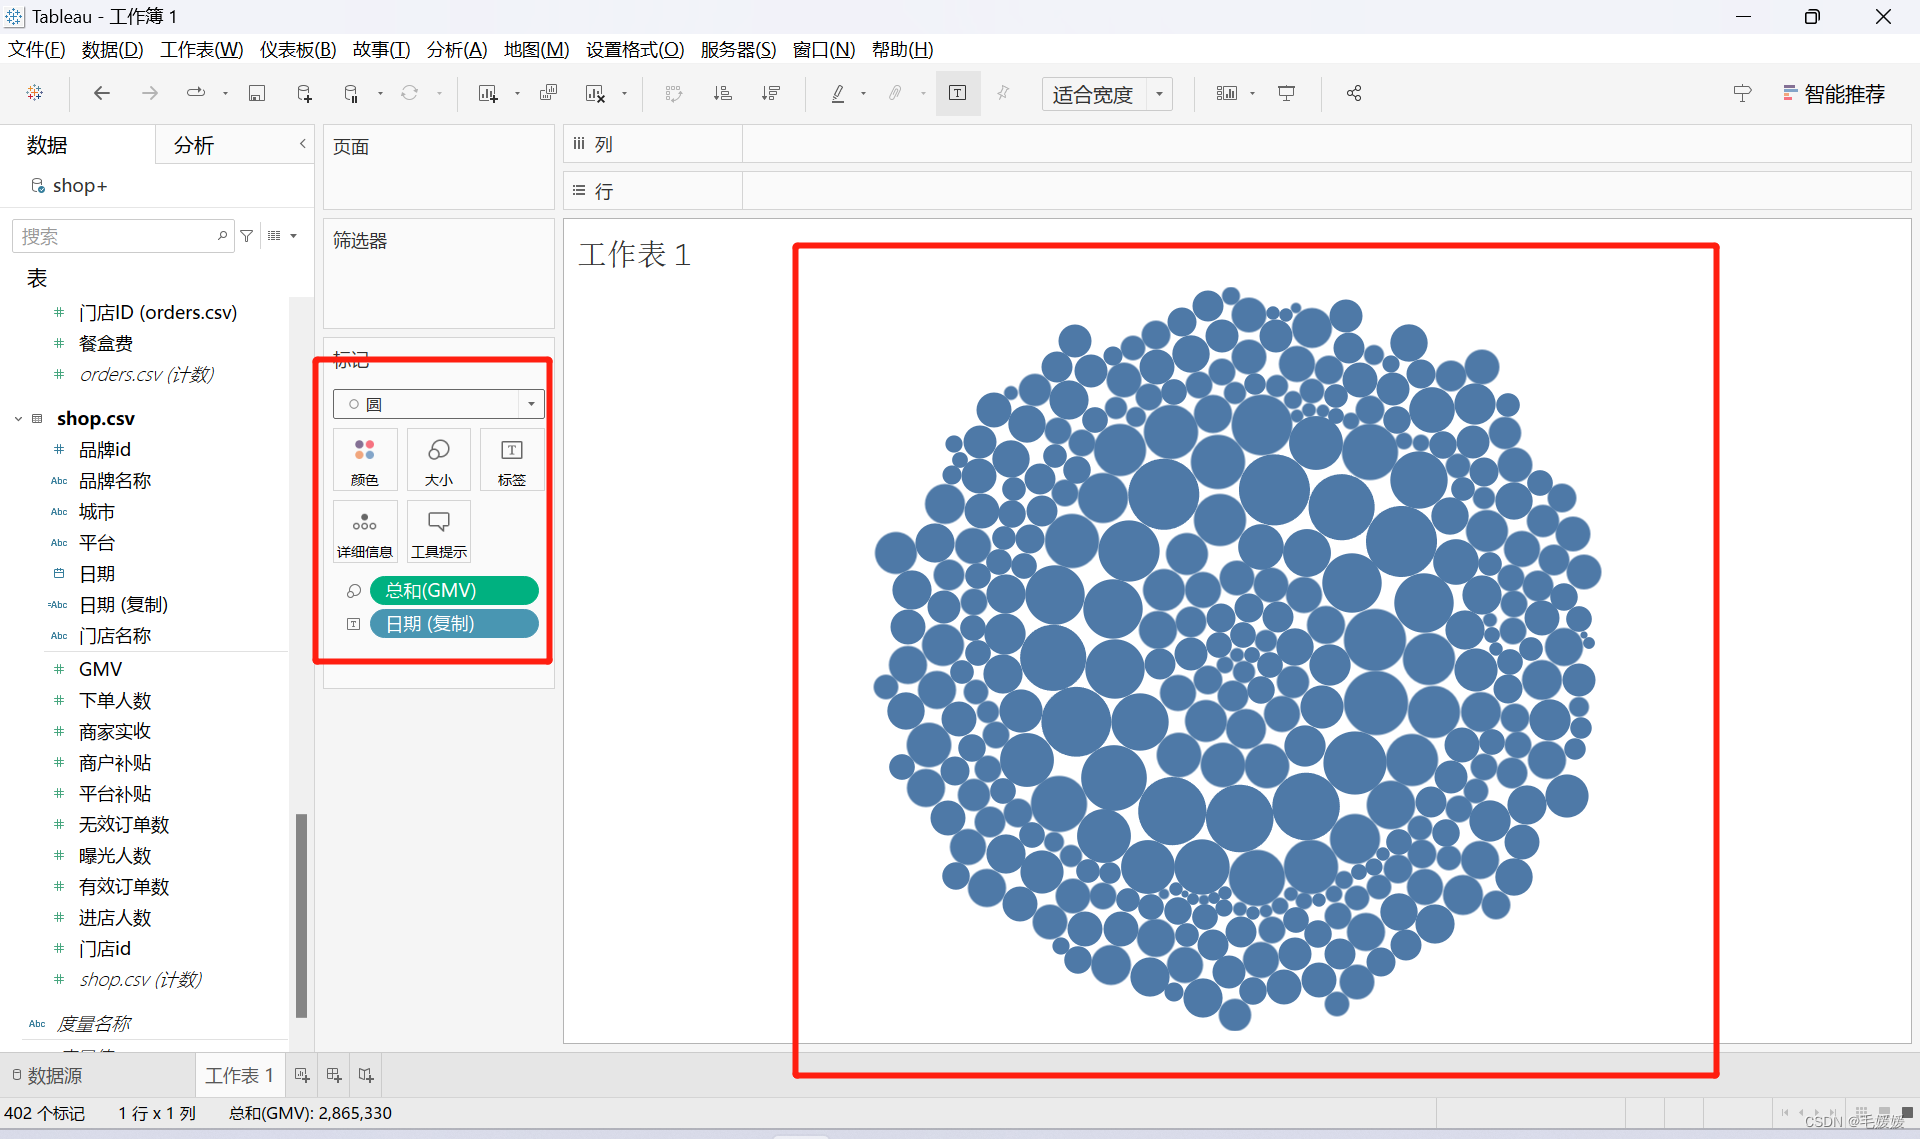Open the 工作表(W) menu
1920x1139 pixels.
pyautogui.click(x=202, y=49)
